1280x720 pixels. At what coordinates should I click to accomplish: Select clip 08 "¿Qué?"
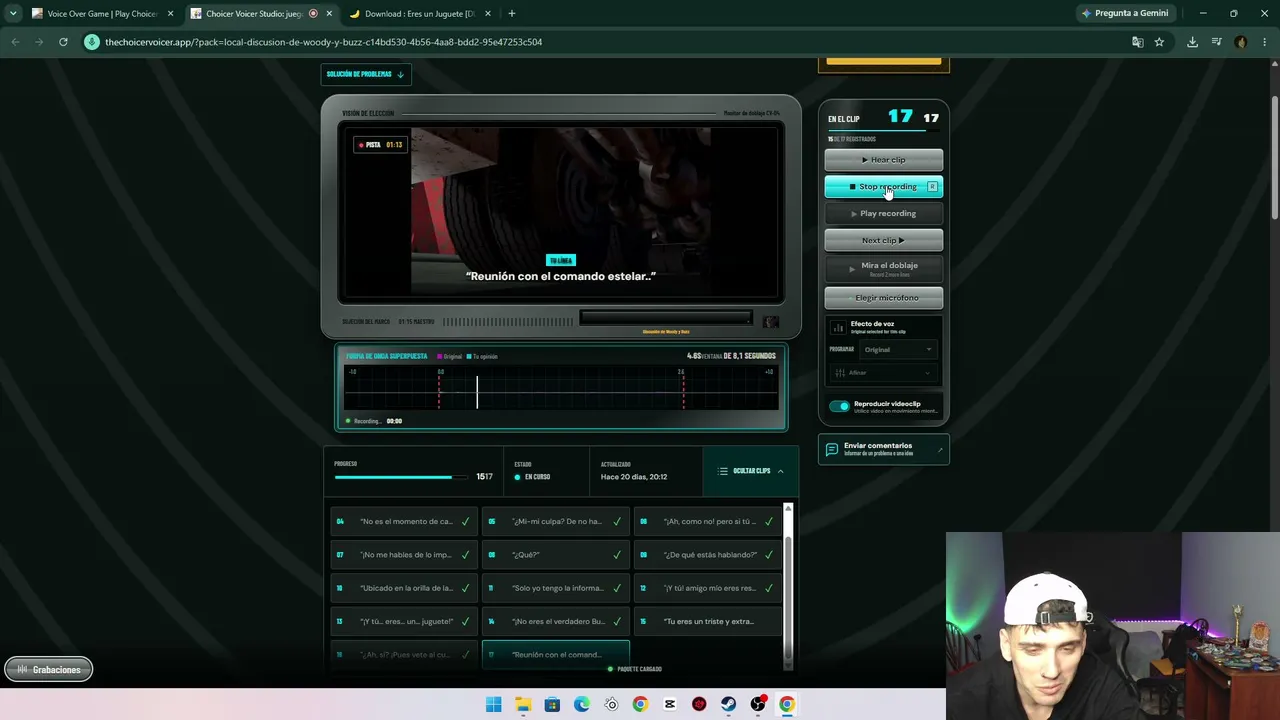point(556,555)
